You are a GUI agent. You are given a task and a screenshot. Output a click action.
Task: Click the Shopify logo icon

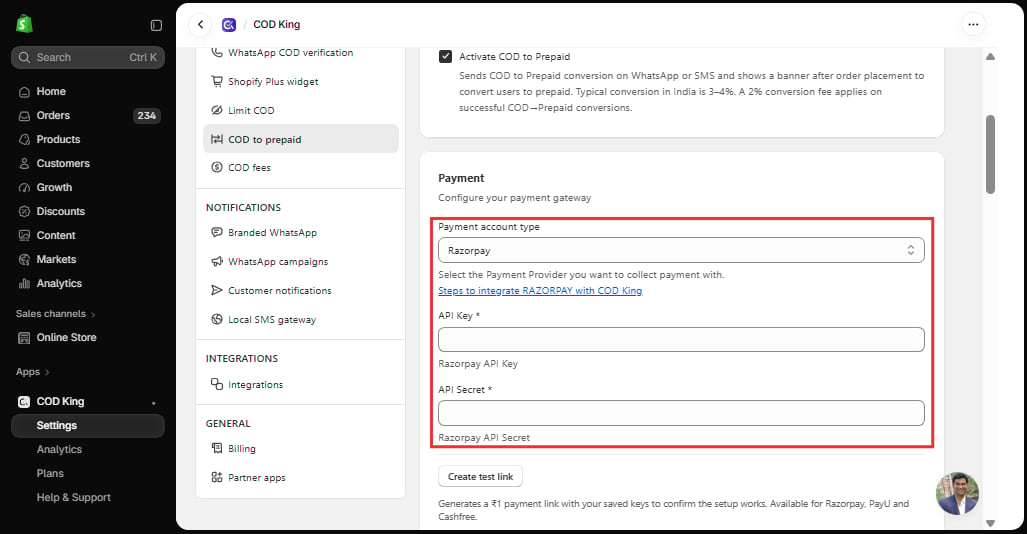coord(24,24)
